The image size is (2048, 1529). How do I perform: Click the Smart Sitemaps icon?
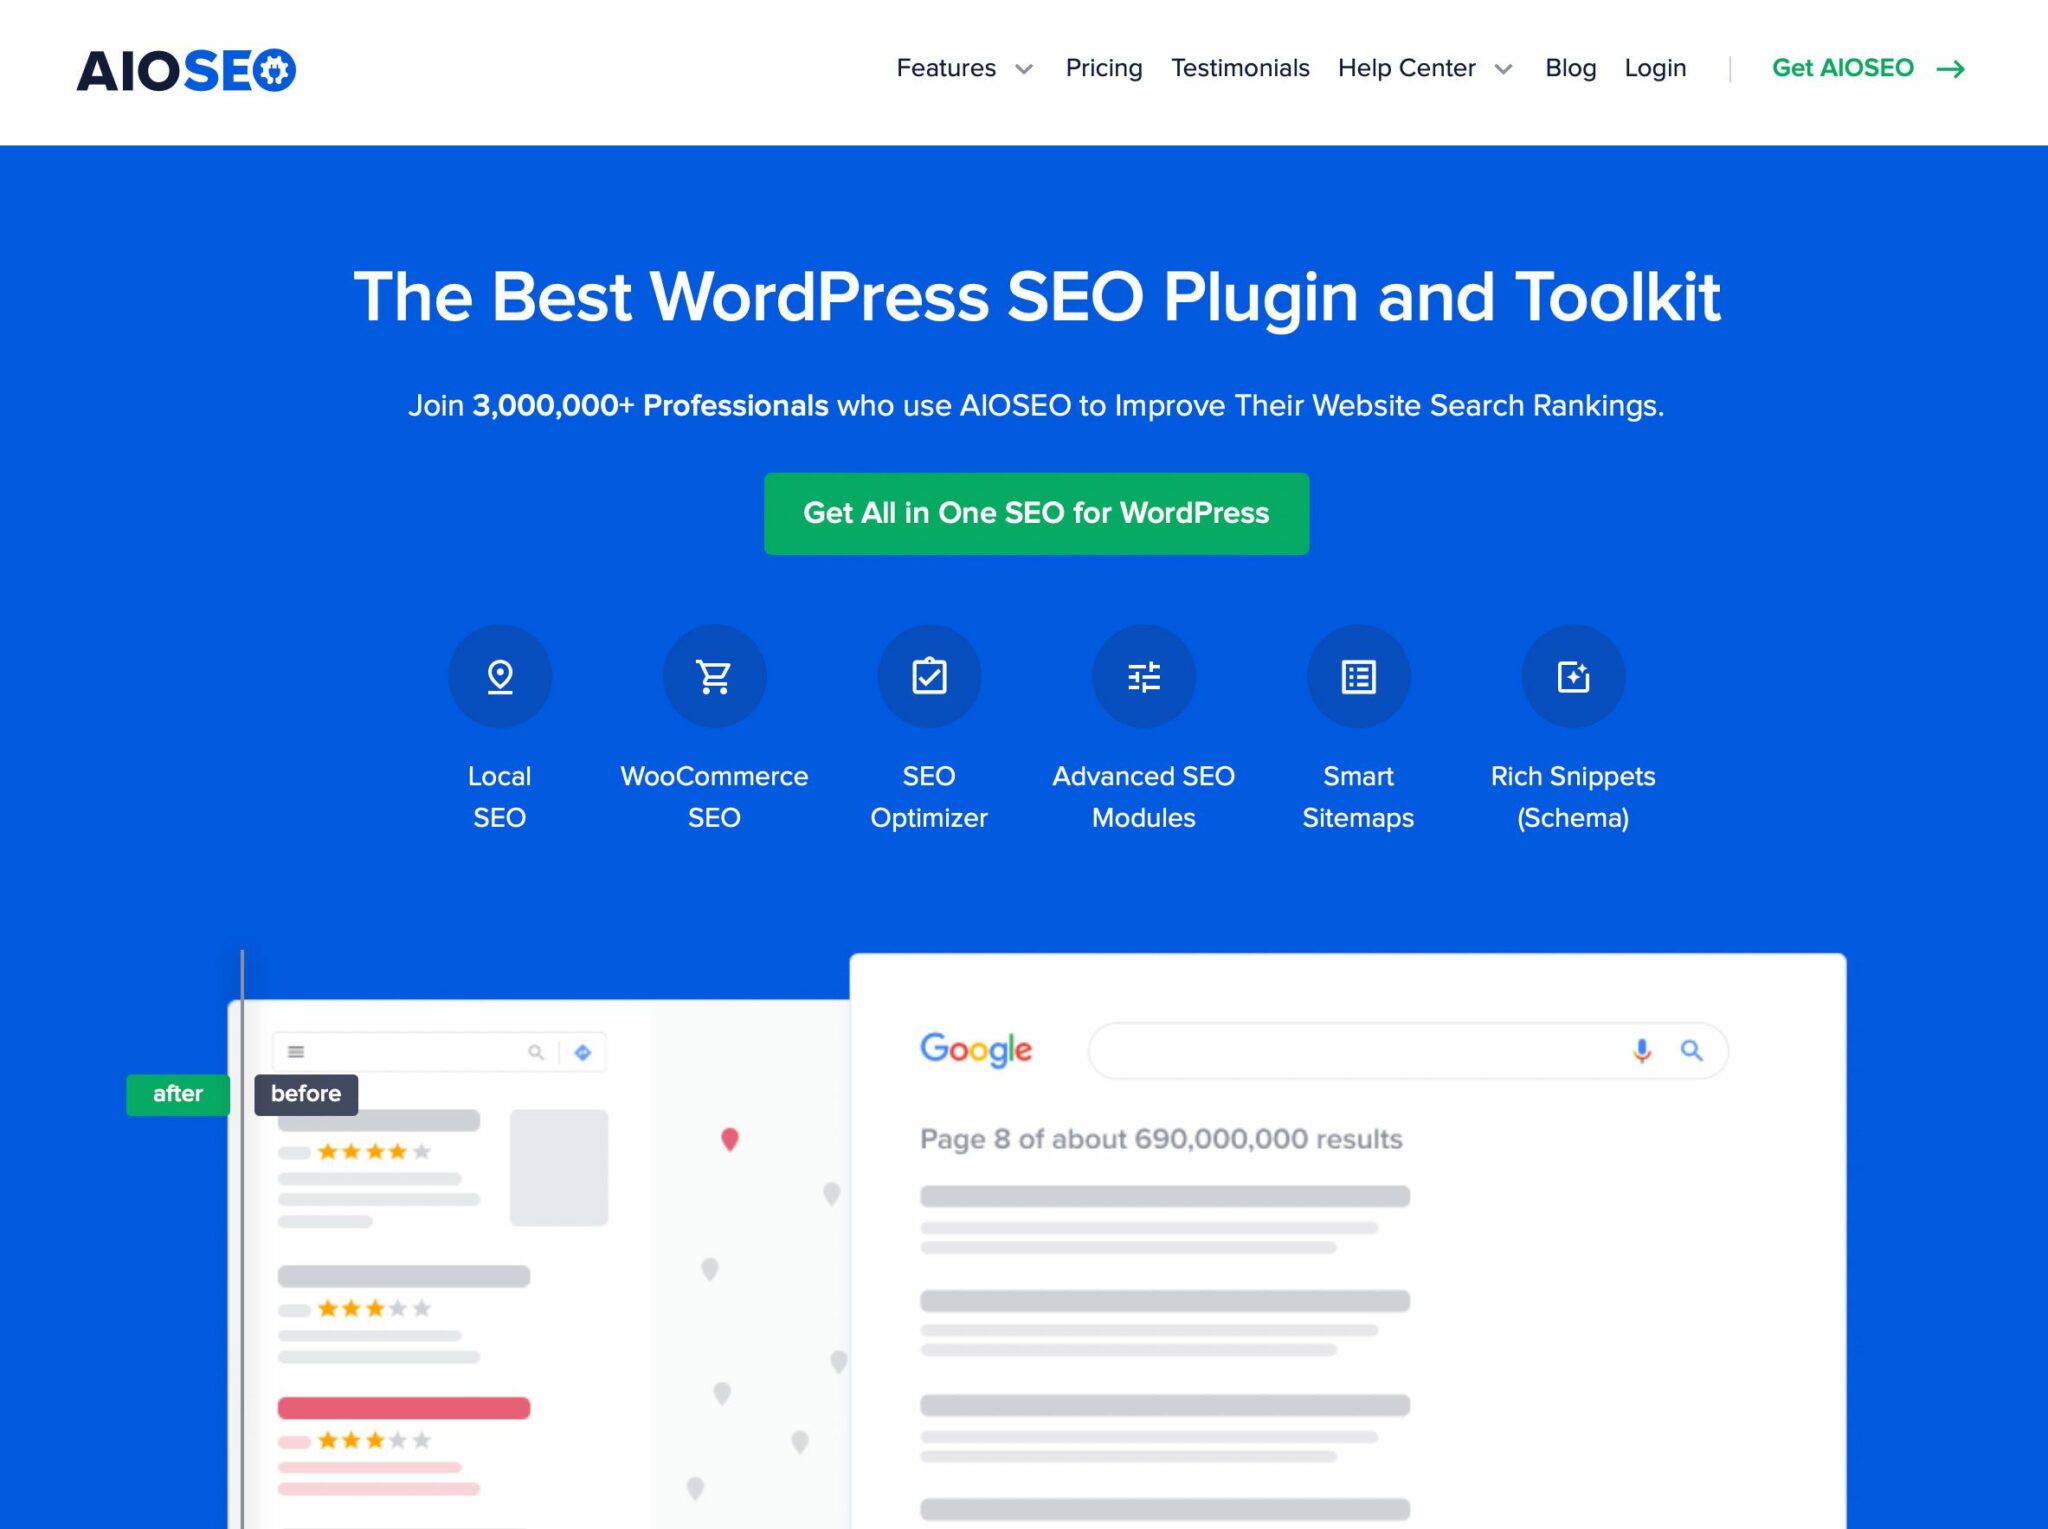[1357, 673]
